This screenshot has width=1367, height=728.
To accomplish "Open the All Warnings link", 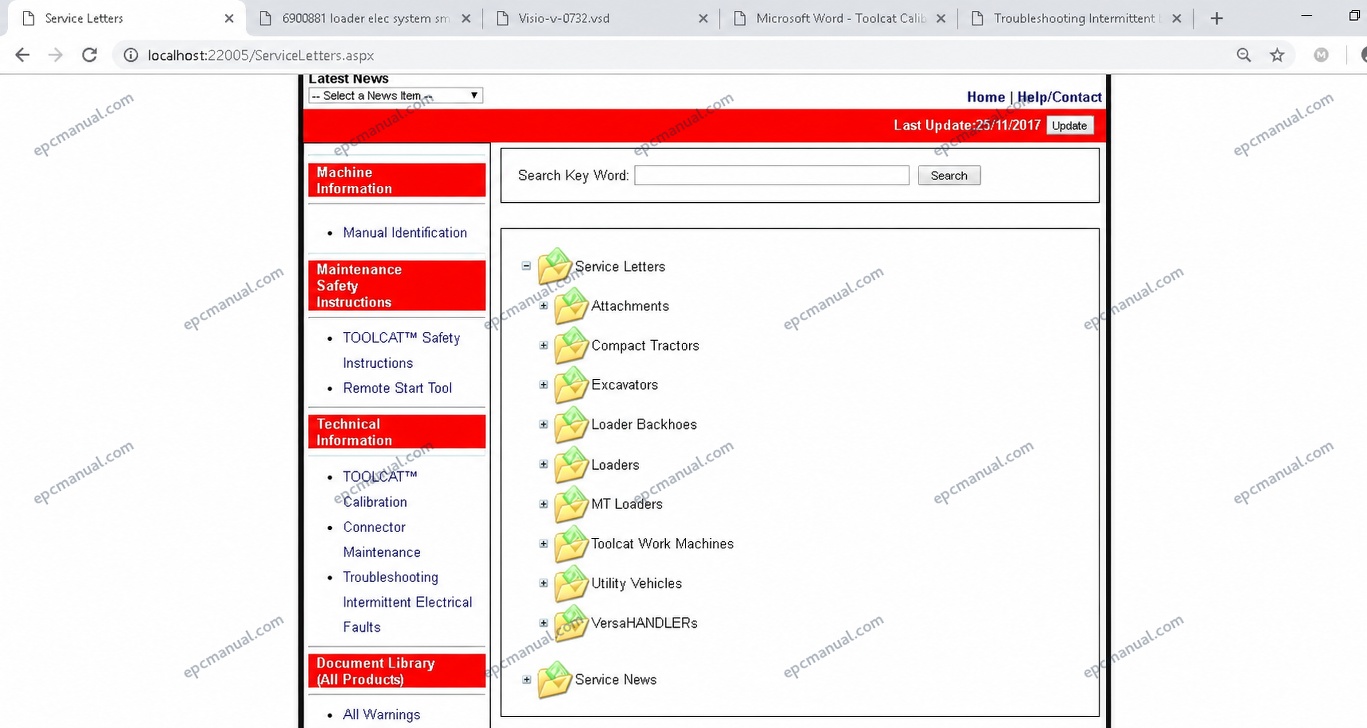I will click(381, 715).
